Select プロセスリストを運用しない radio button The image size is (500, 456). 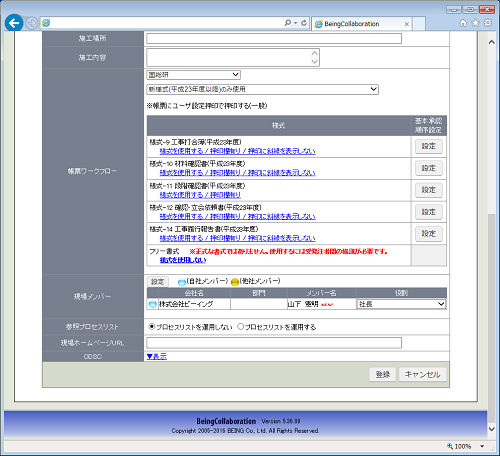point(152,327)
